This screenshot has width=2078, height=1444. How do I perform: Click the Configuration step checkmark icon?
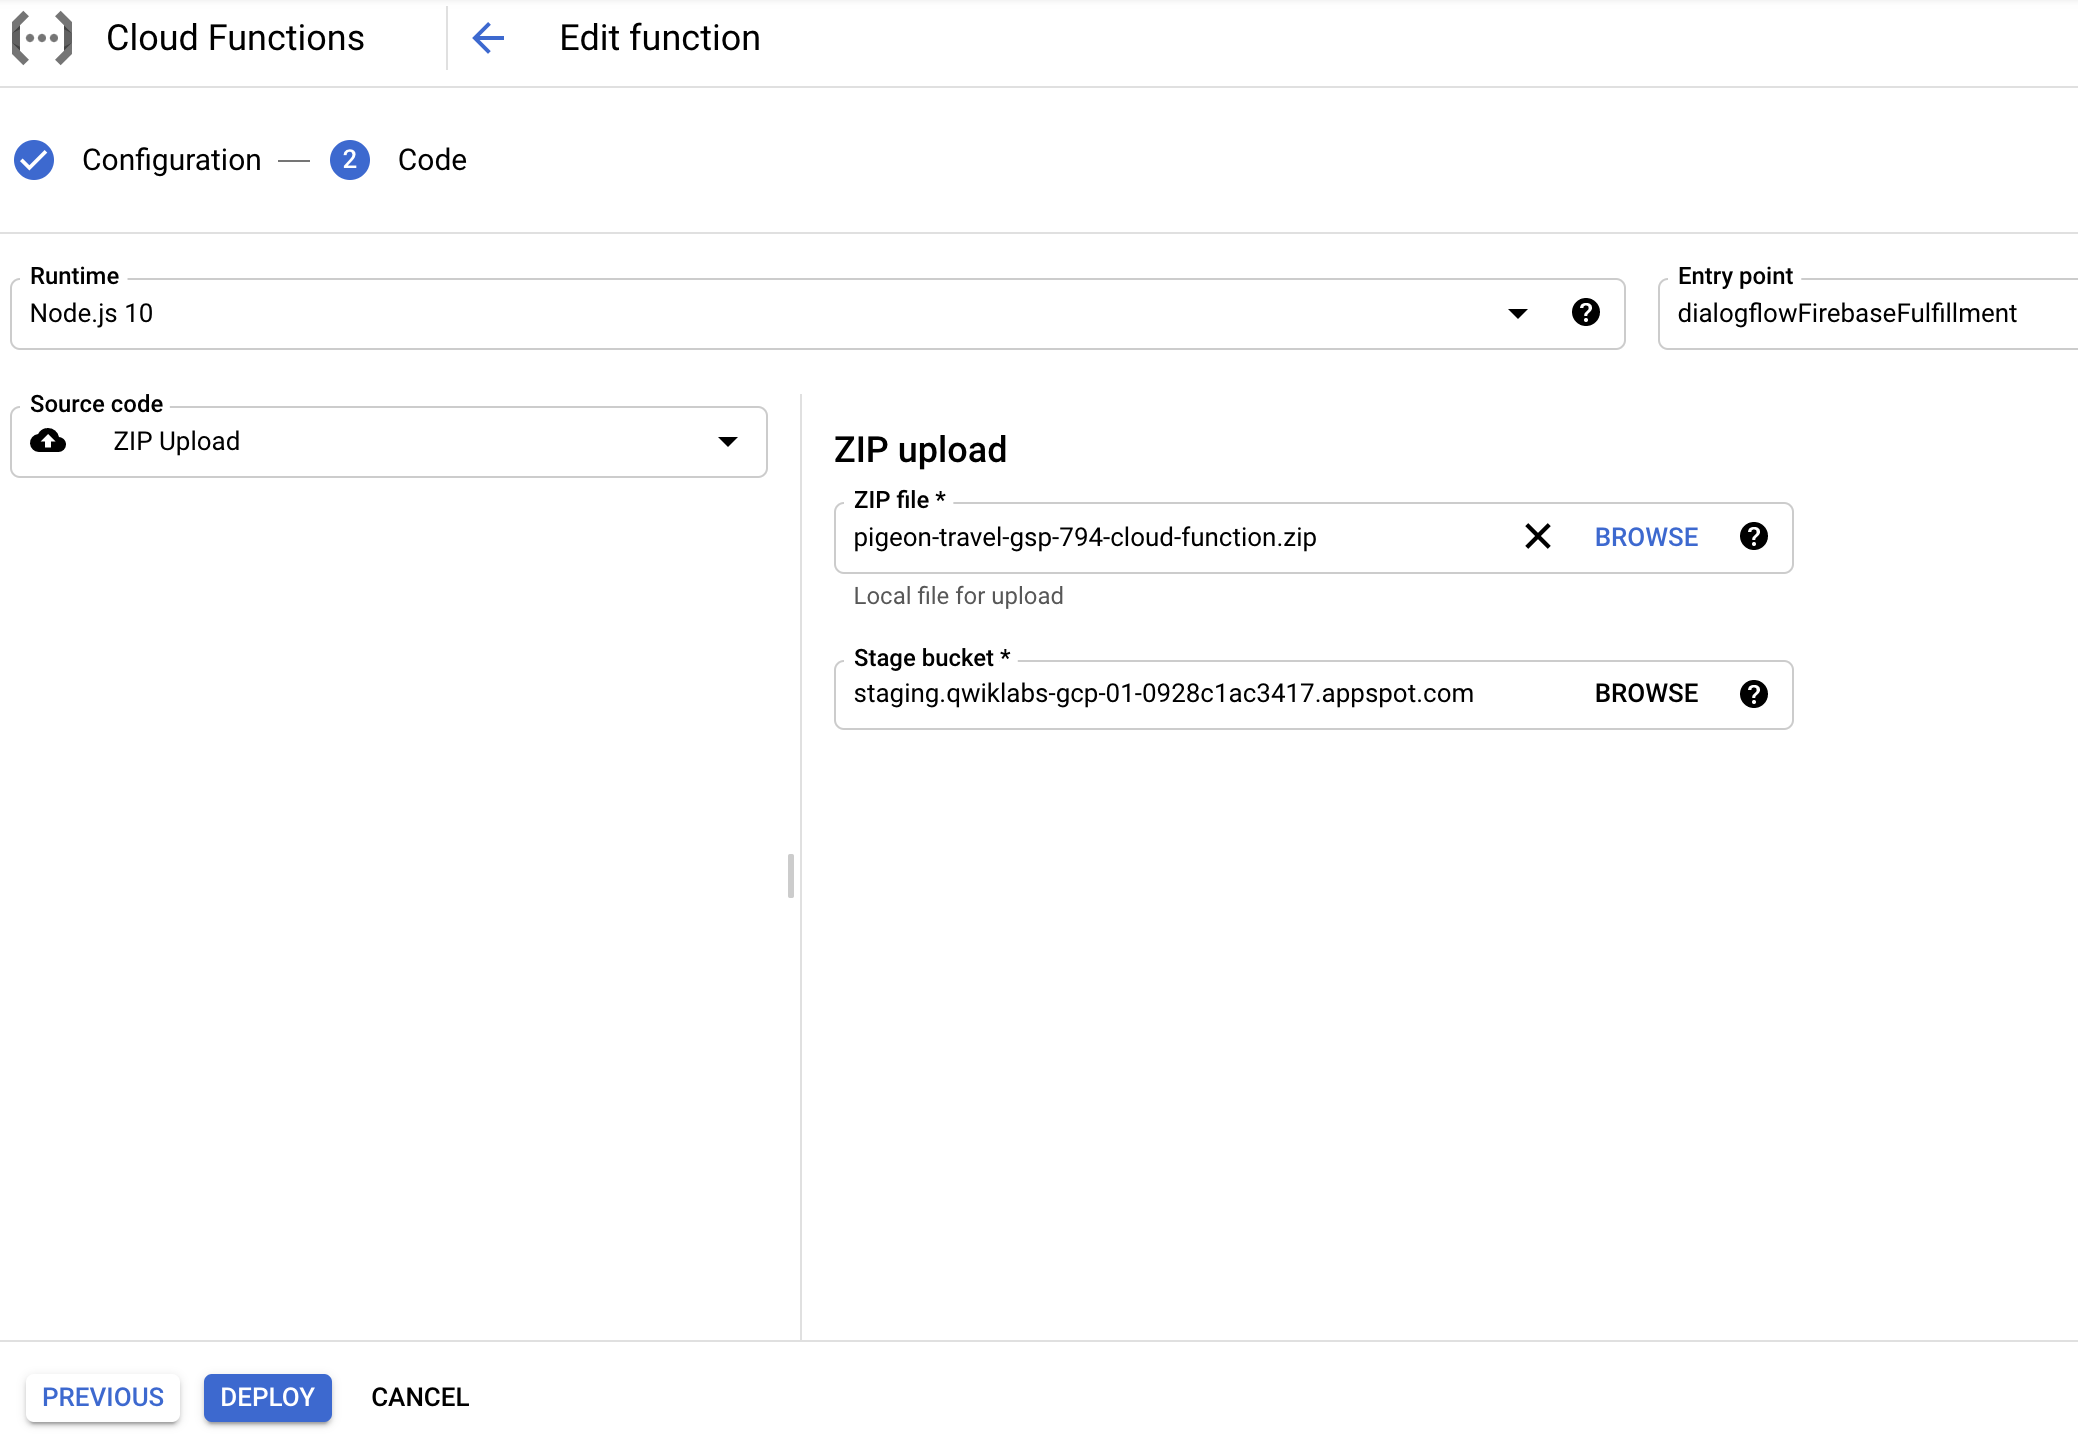(x=34, y=160)
